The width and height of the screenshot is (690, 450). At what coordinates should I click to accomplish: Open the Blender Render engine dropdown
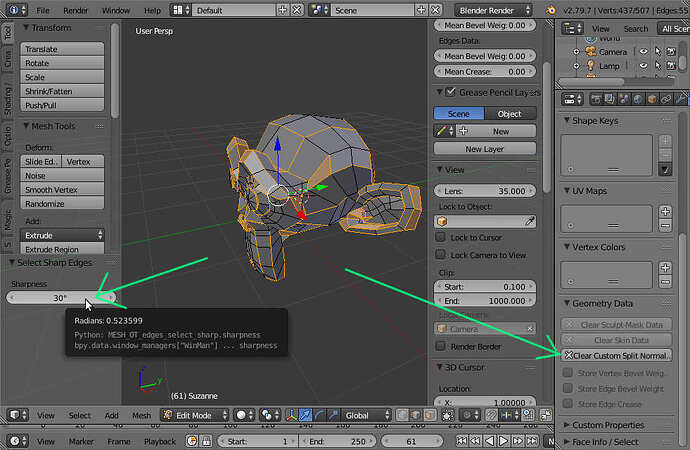tap(493, 10)
